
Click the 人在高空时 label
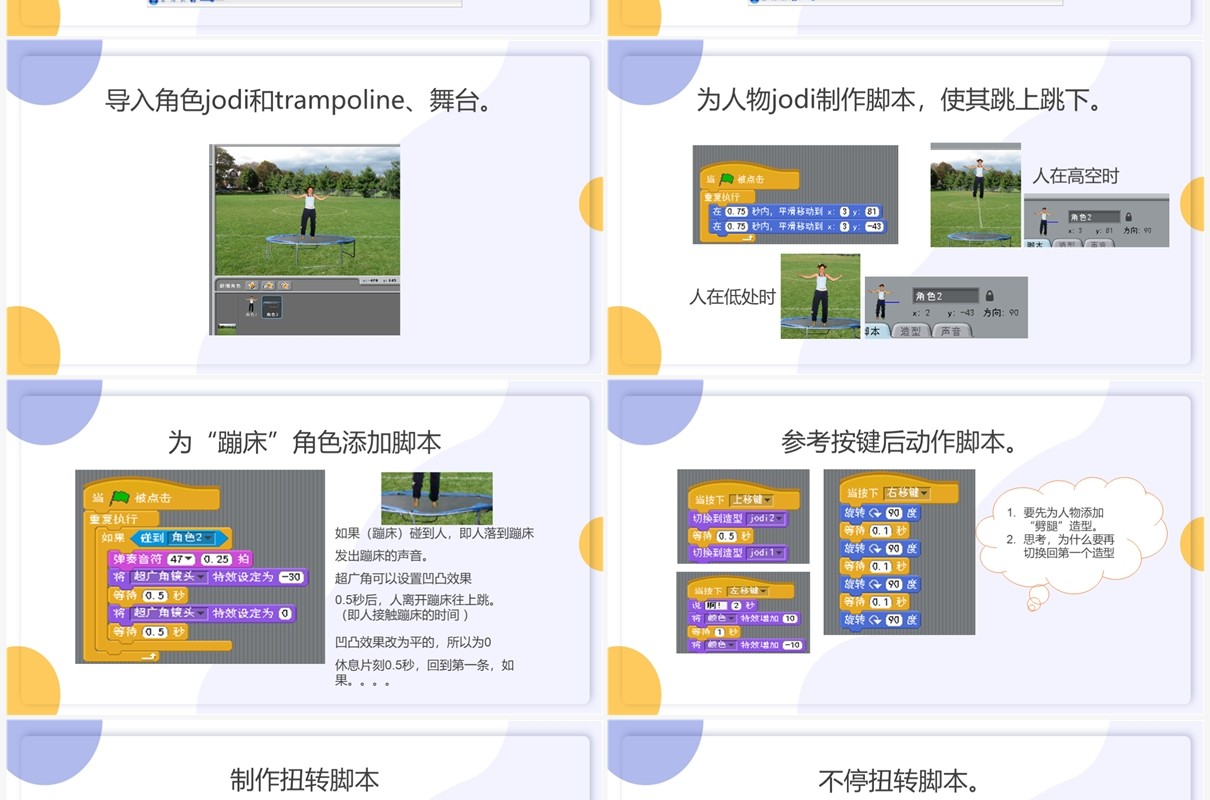pyautogui.click(x=1076, y=176)
